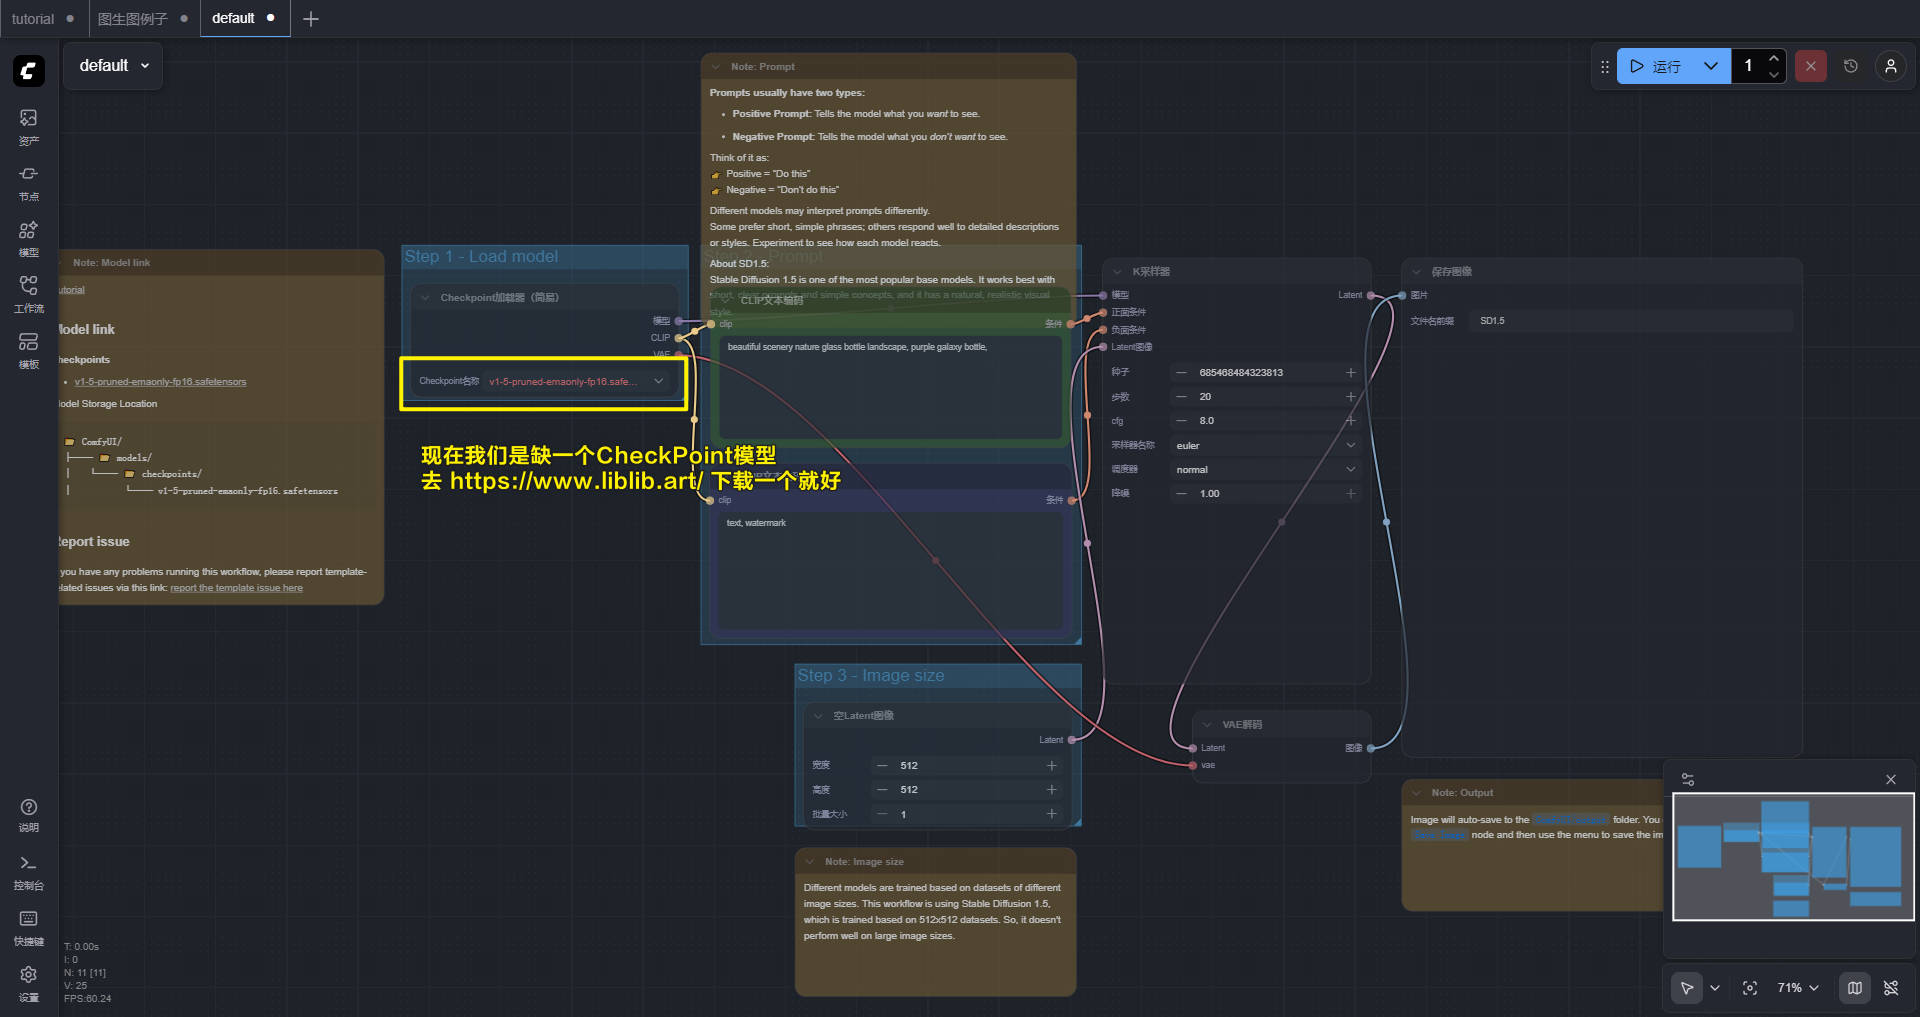Click the positive prompt text field
Image resolution: width=1920 pixels, height=1017 pixels.
point(889,385)
